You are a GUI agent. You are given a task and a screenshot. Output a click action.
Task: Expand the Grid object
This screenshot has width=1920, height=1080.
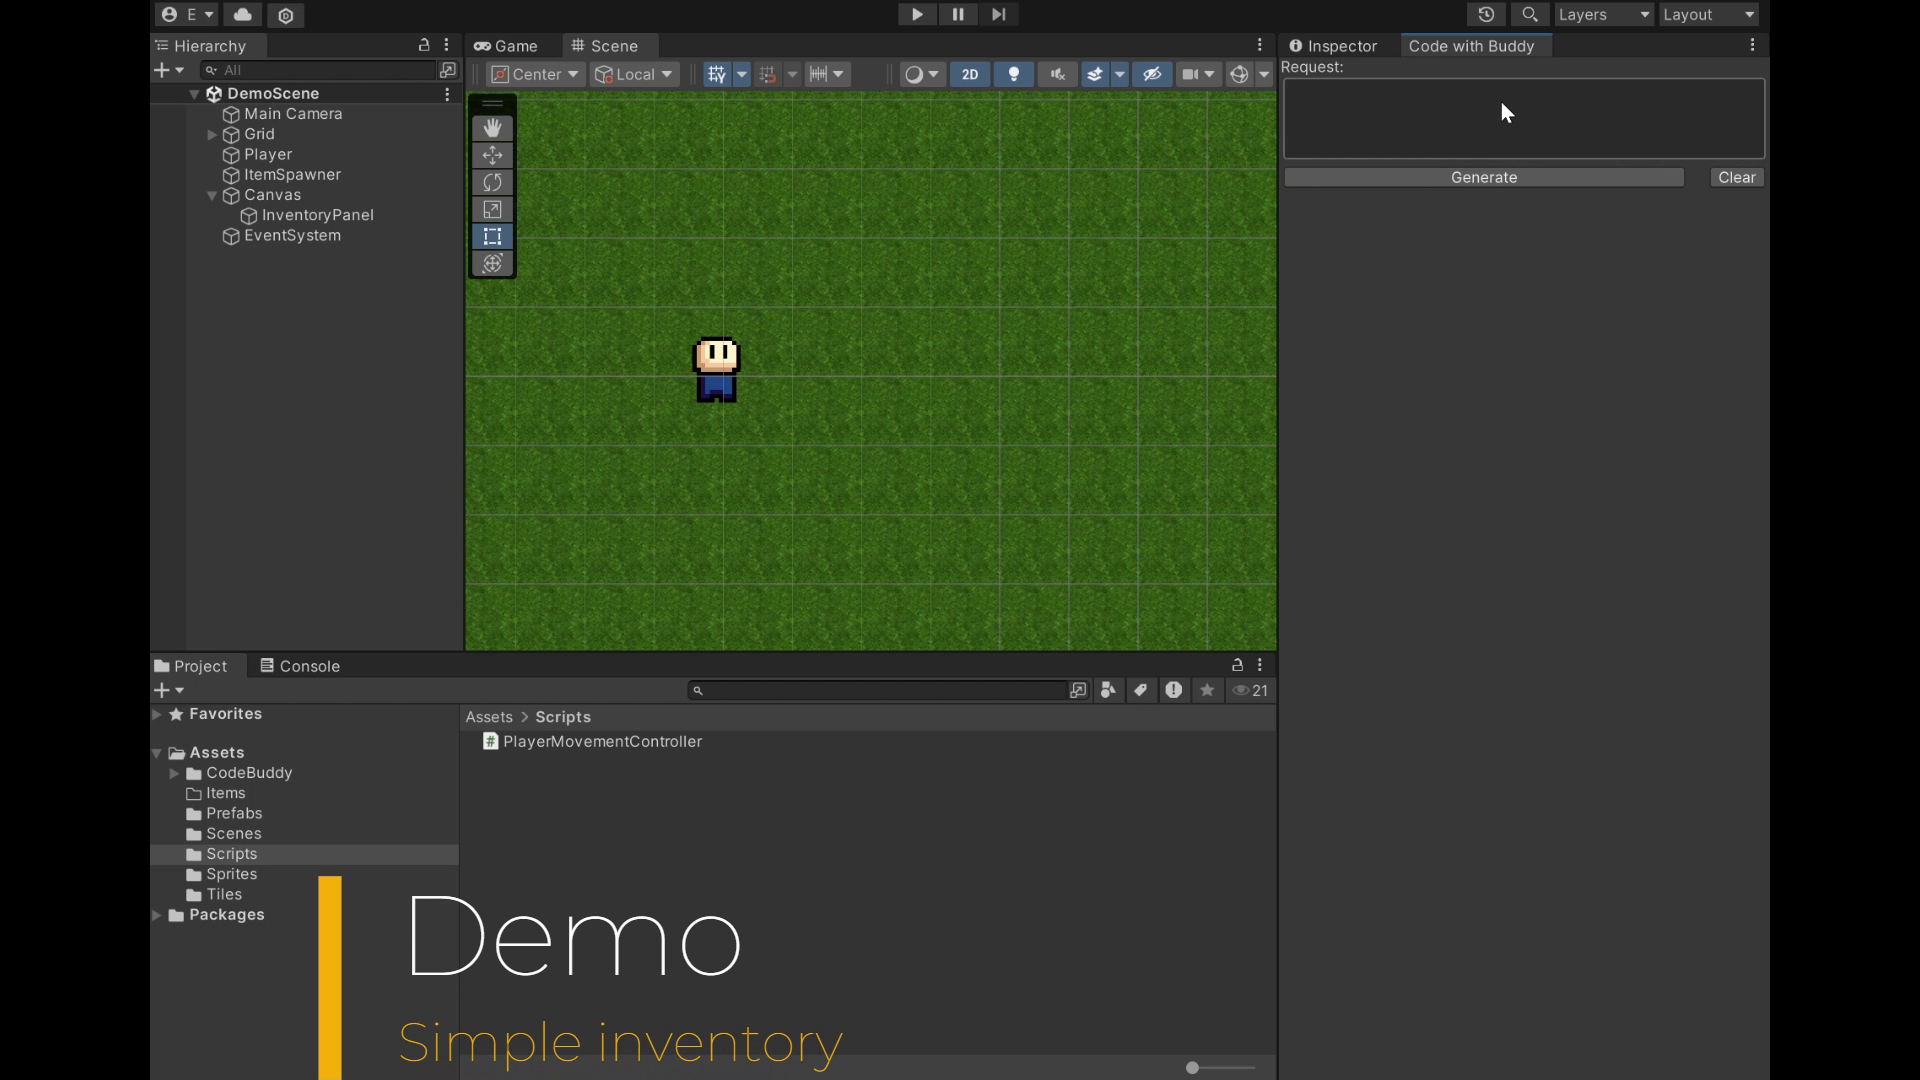pyautogui.click(x=212, y=134)
